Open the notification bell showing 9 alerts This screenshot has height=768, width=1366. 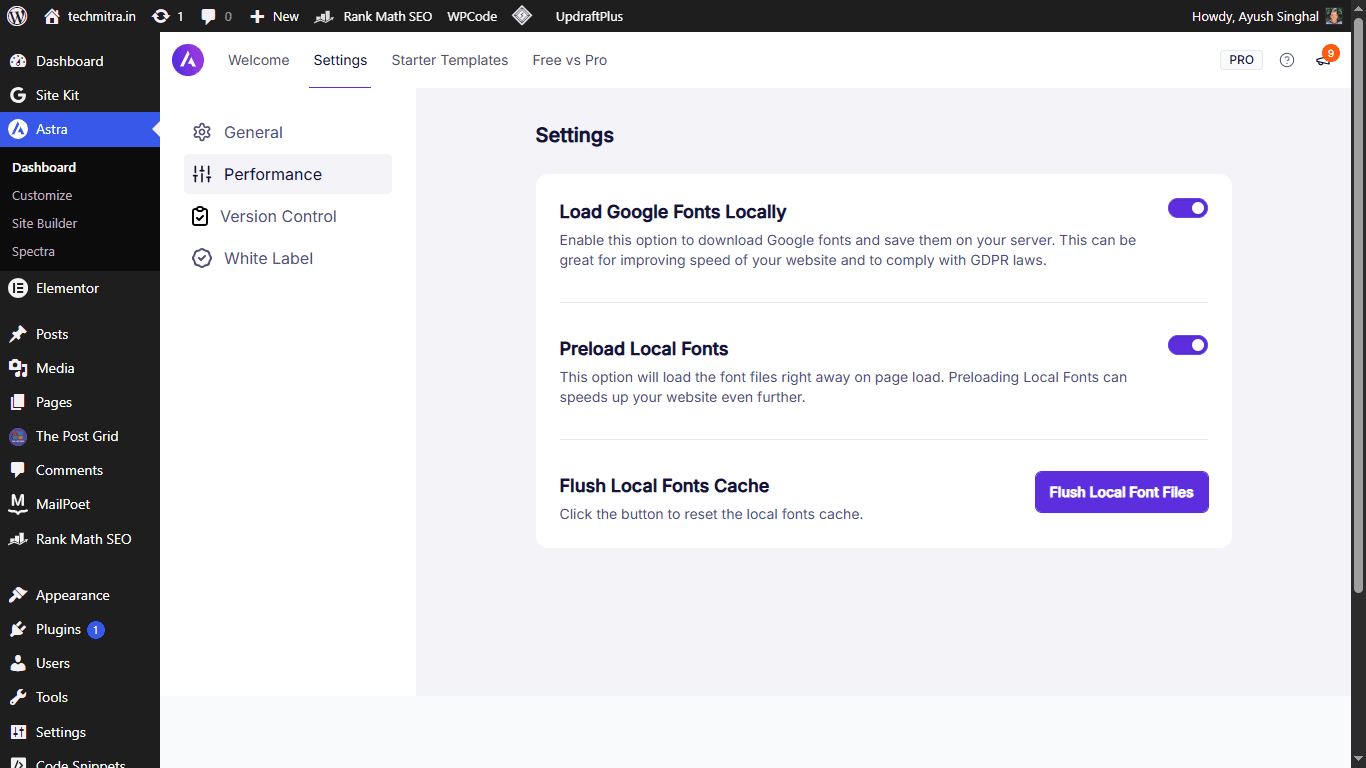(1323, 61)
